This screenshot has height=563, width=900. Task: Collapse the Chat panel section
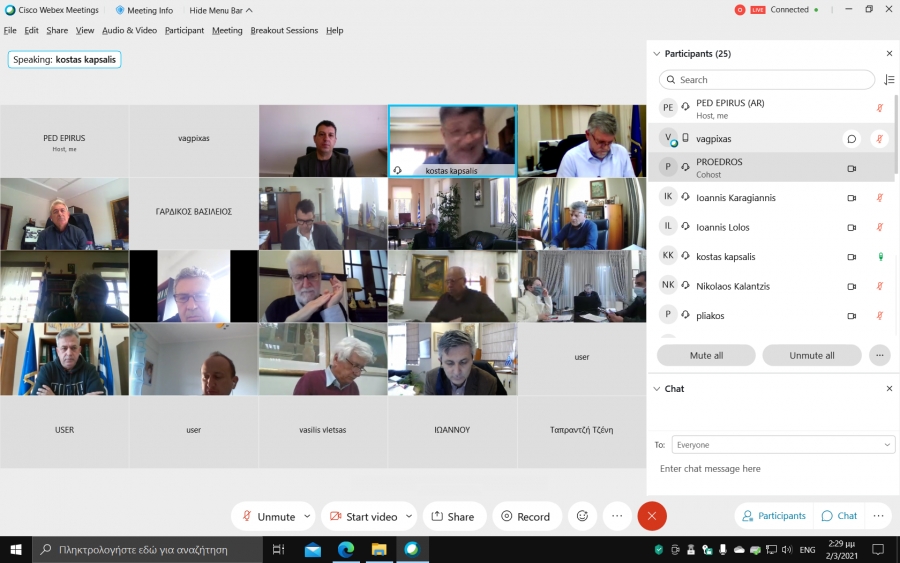[x=656, y=389]
